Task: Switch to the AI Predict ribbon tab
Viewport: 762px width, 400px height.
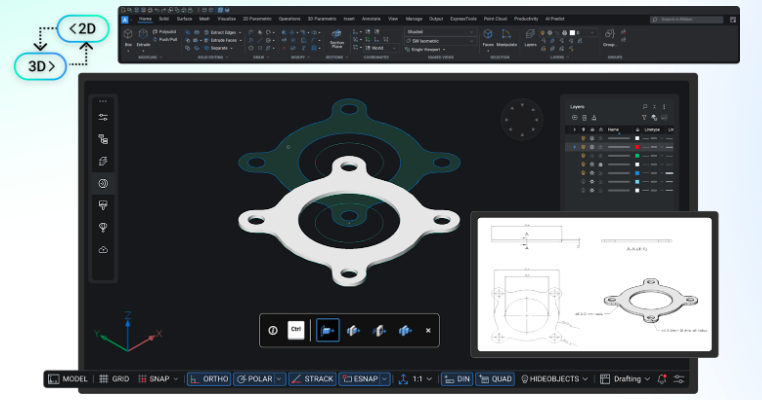Action: point(554,19)
